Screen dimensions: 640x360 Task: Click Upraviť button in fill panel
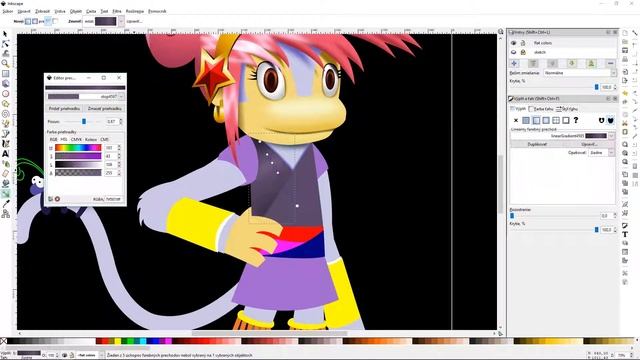tap(589, 144)
